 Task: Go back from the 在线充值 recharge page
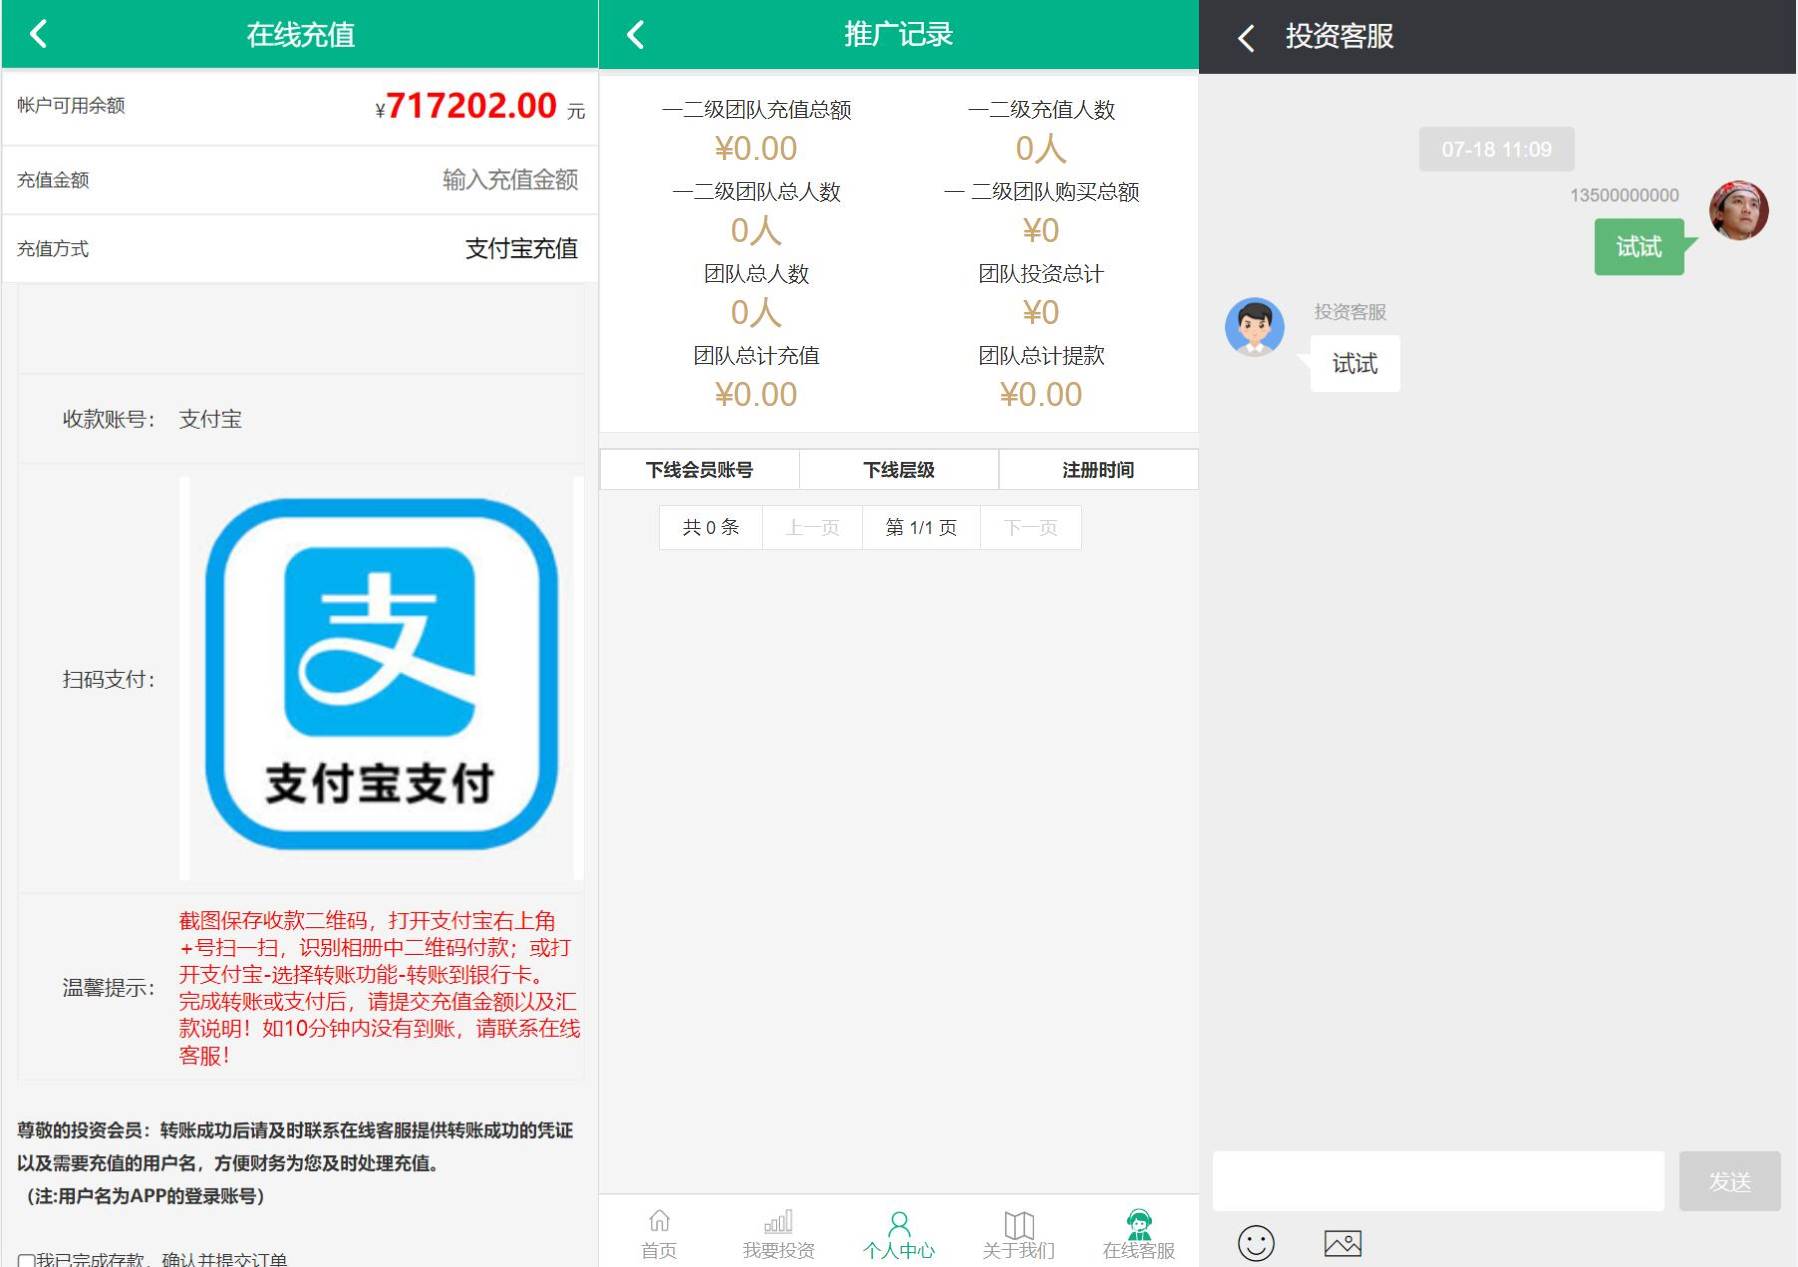point(39,35)
